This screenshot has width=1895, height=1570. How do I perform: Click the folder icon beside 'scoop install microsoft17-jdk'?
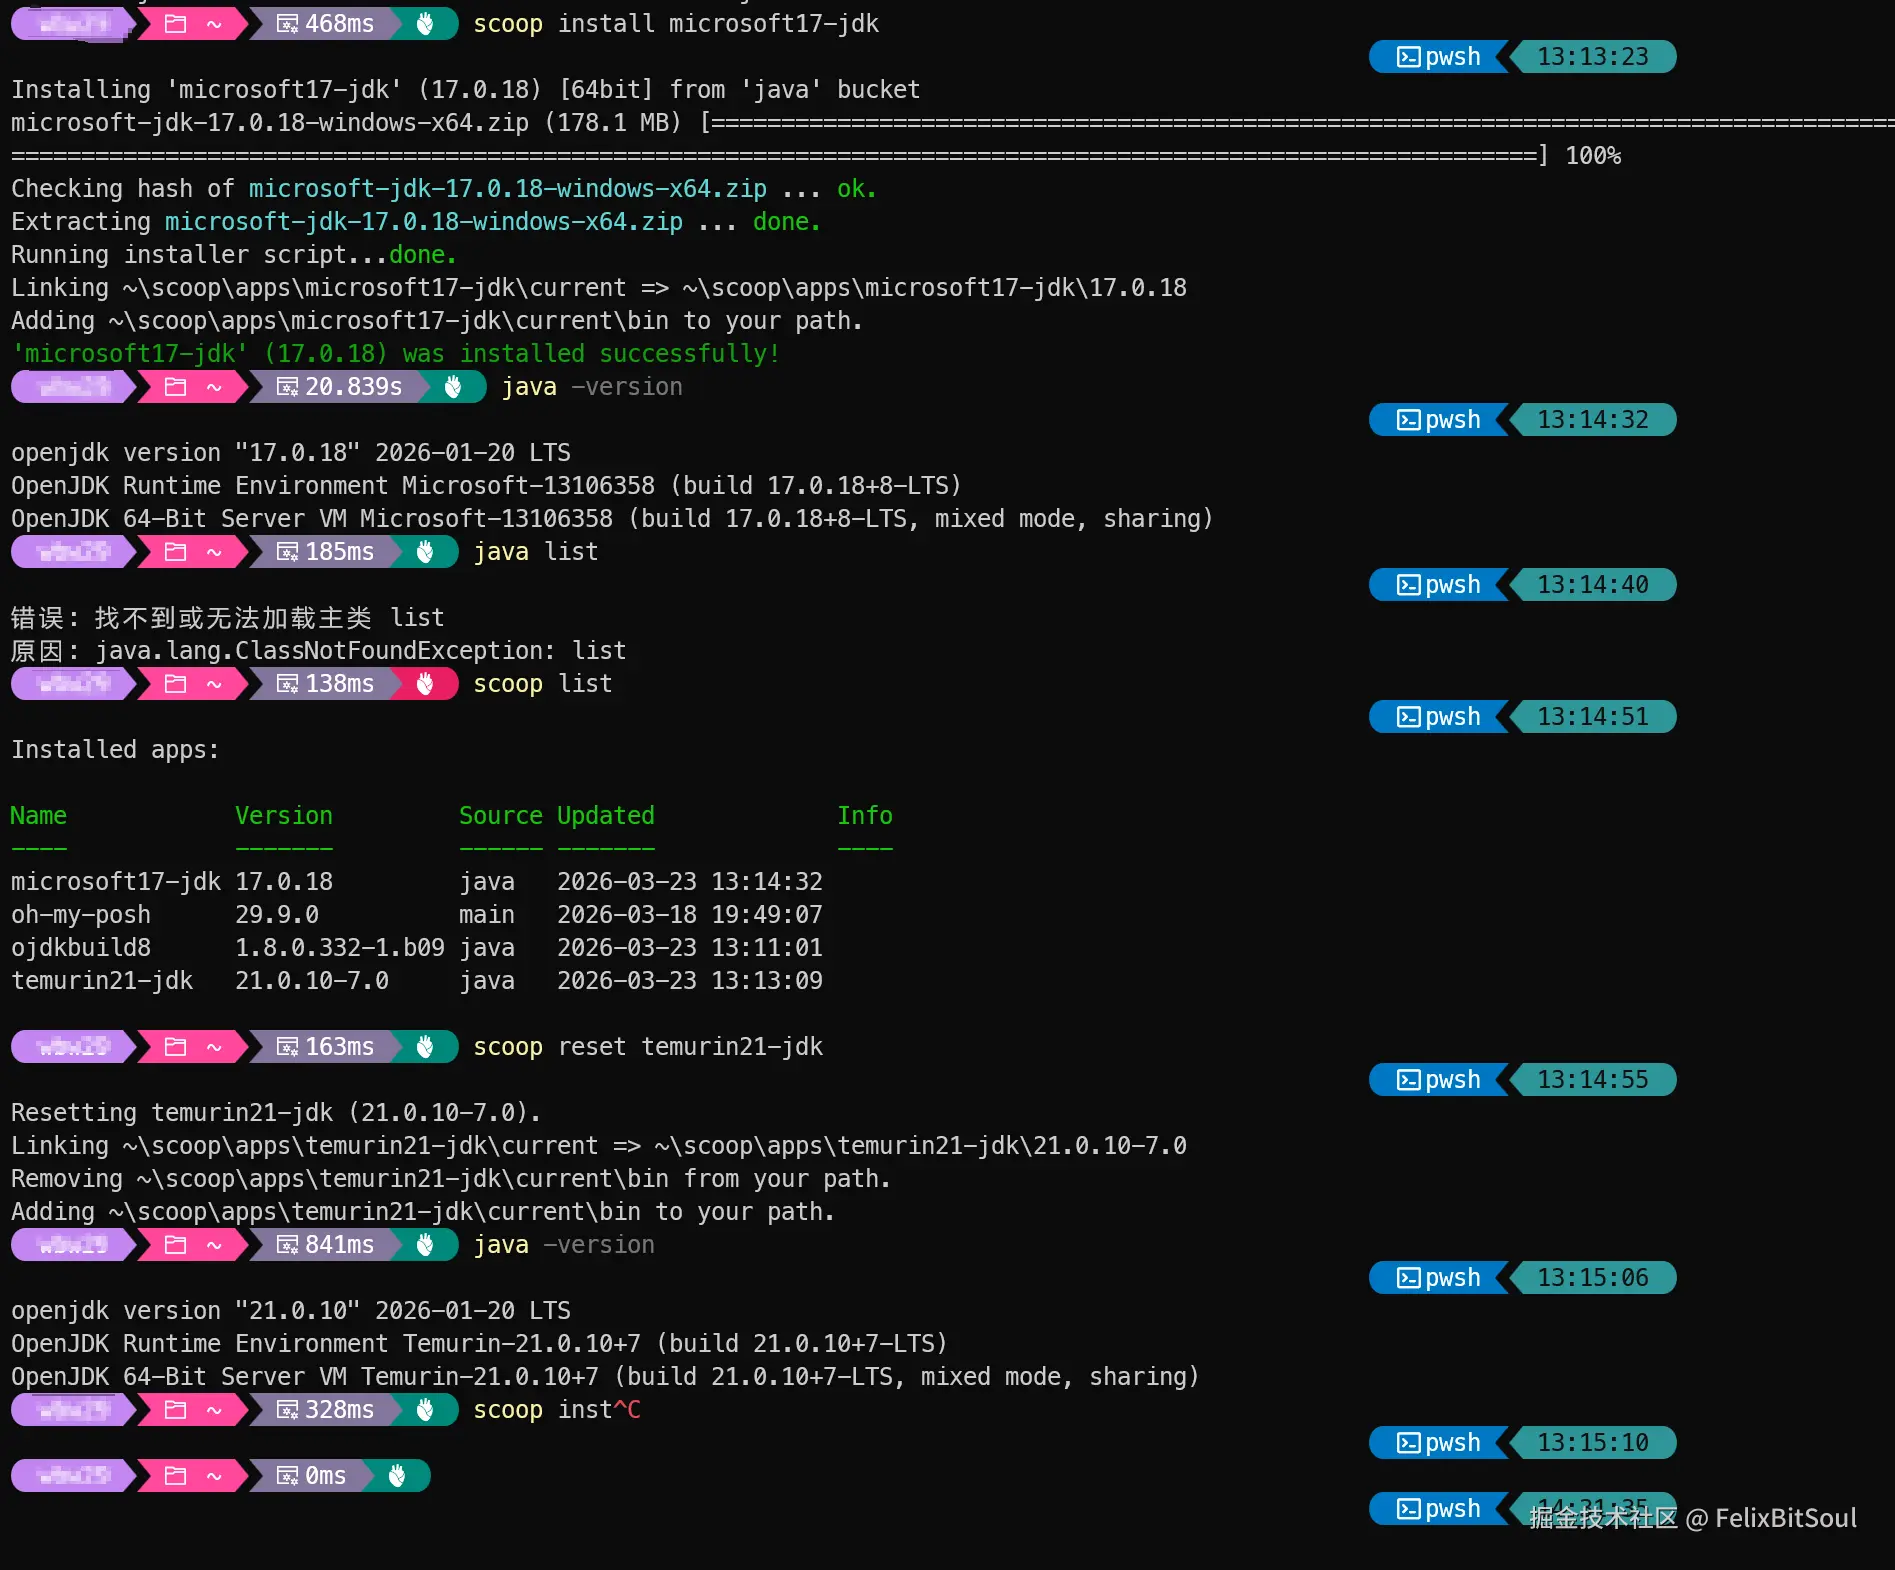point(176,24)
